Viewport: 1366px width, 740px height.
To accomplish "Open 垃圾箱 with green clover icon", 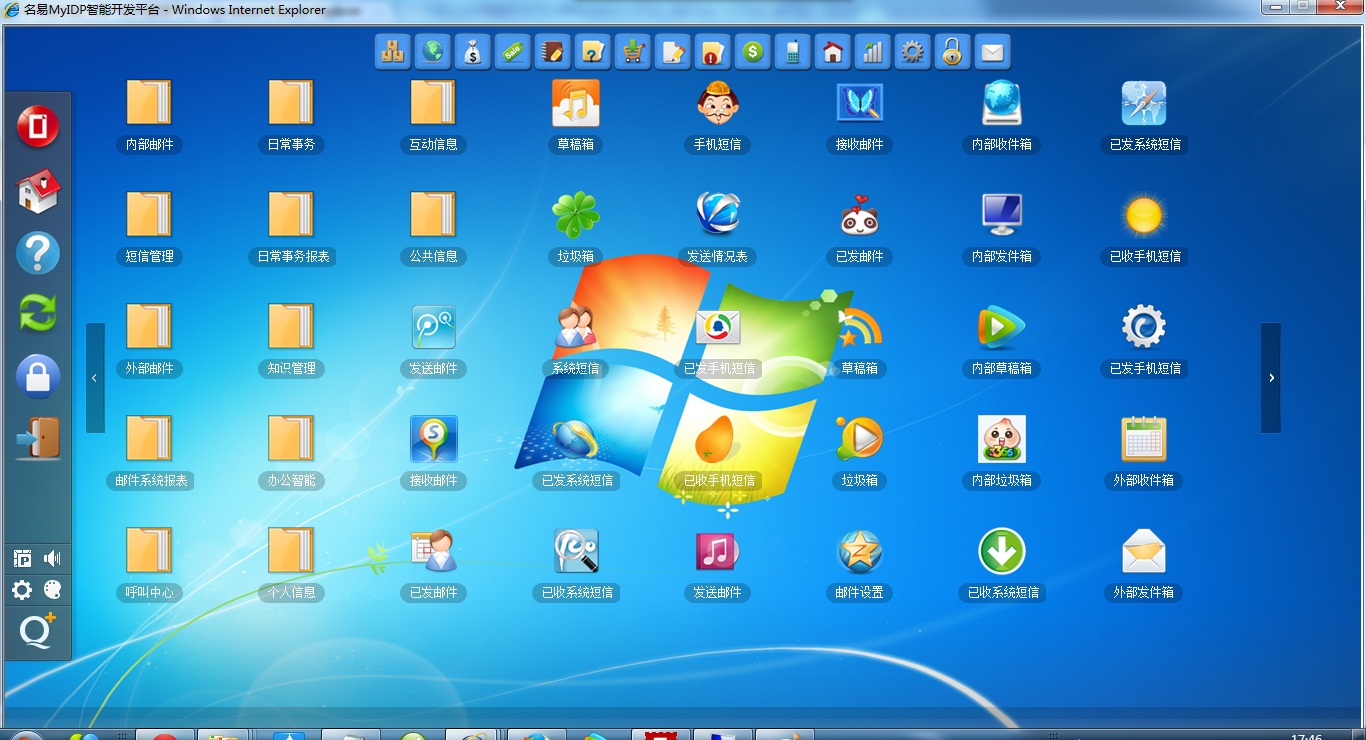I will 575,214.
